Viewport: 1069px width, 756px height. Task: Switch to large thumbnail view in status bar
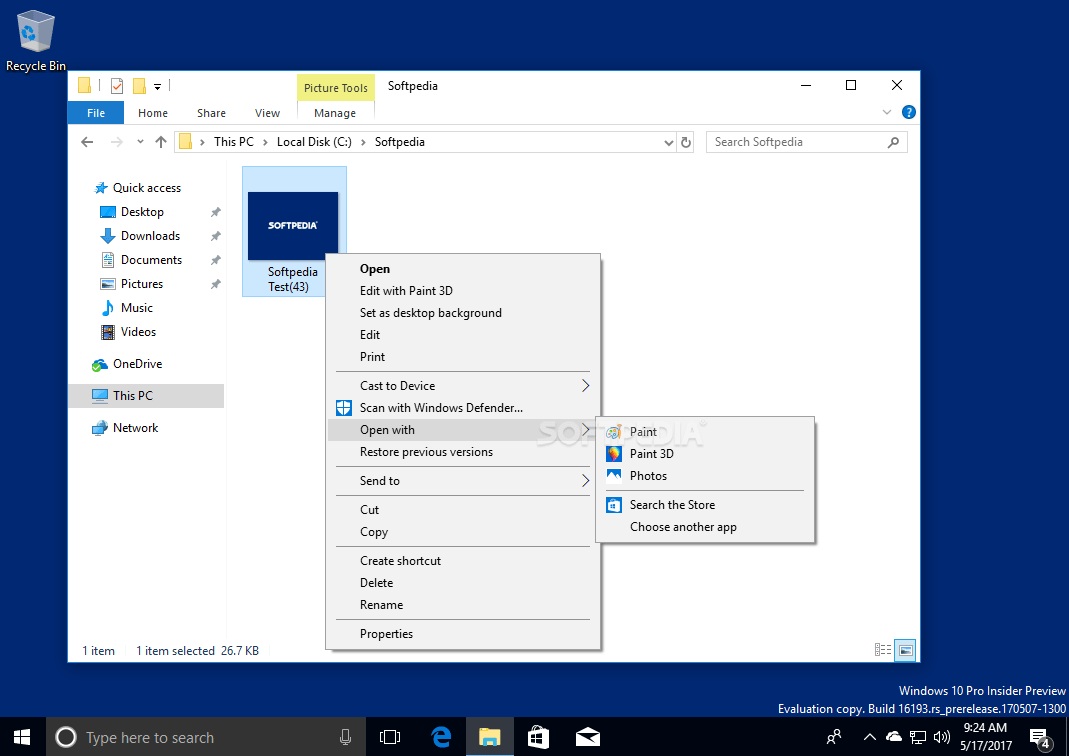[905, 650]
